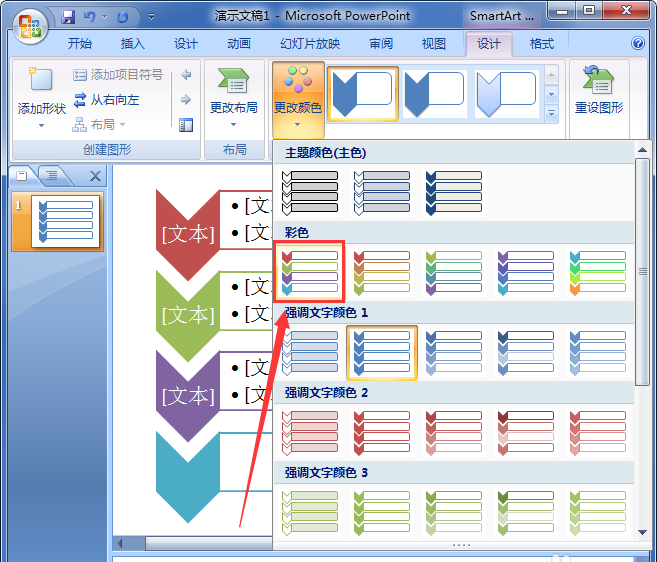The image size is (657, 562).
Task: Select slide 1 thumbnail in the panel
Action: coord(67,220)
